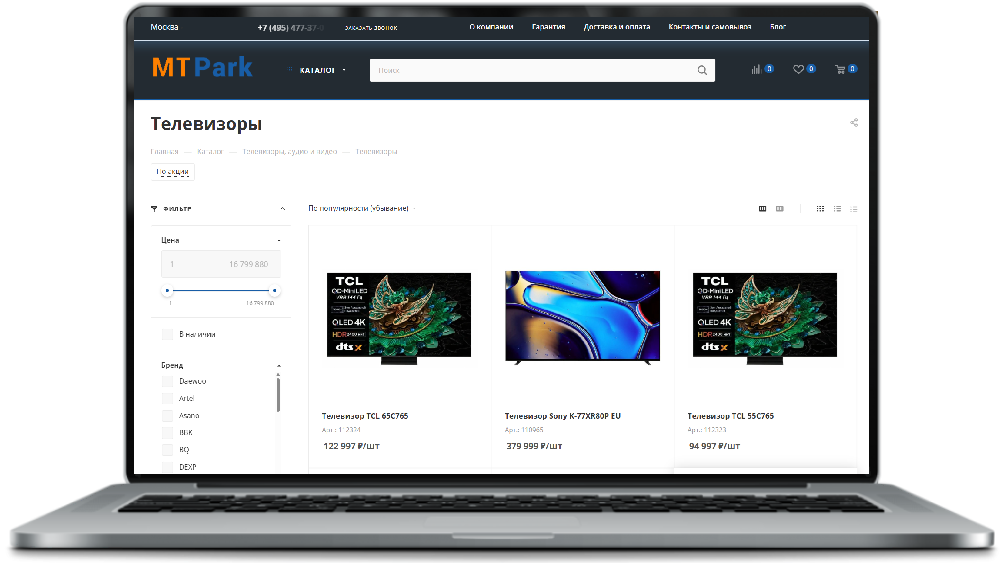Click the Sony K-77XR80P product image
1004x583 pixels.
click(x=582, y=318)
